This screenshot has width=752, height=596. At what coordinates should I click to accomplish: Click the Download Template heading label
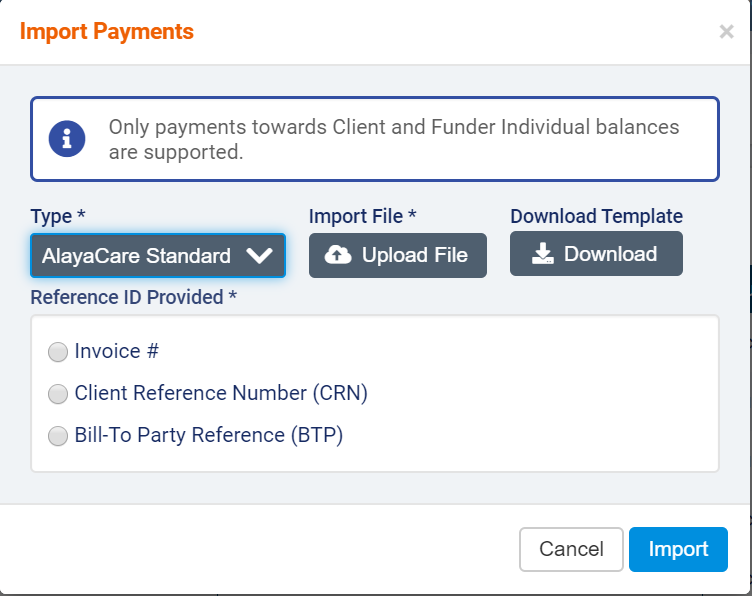click(x=596, y=216)
